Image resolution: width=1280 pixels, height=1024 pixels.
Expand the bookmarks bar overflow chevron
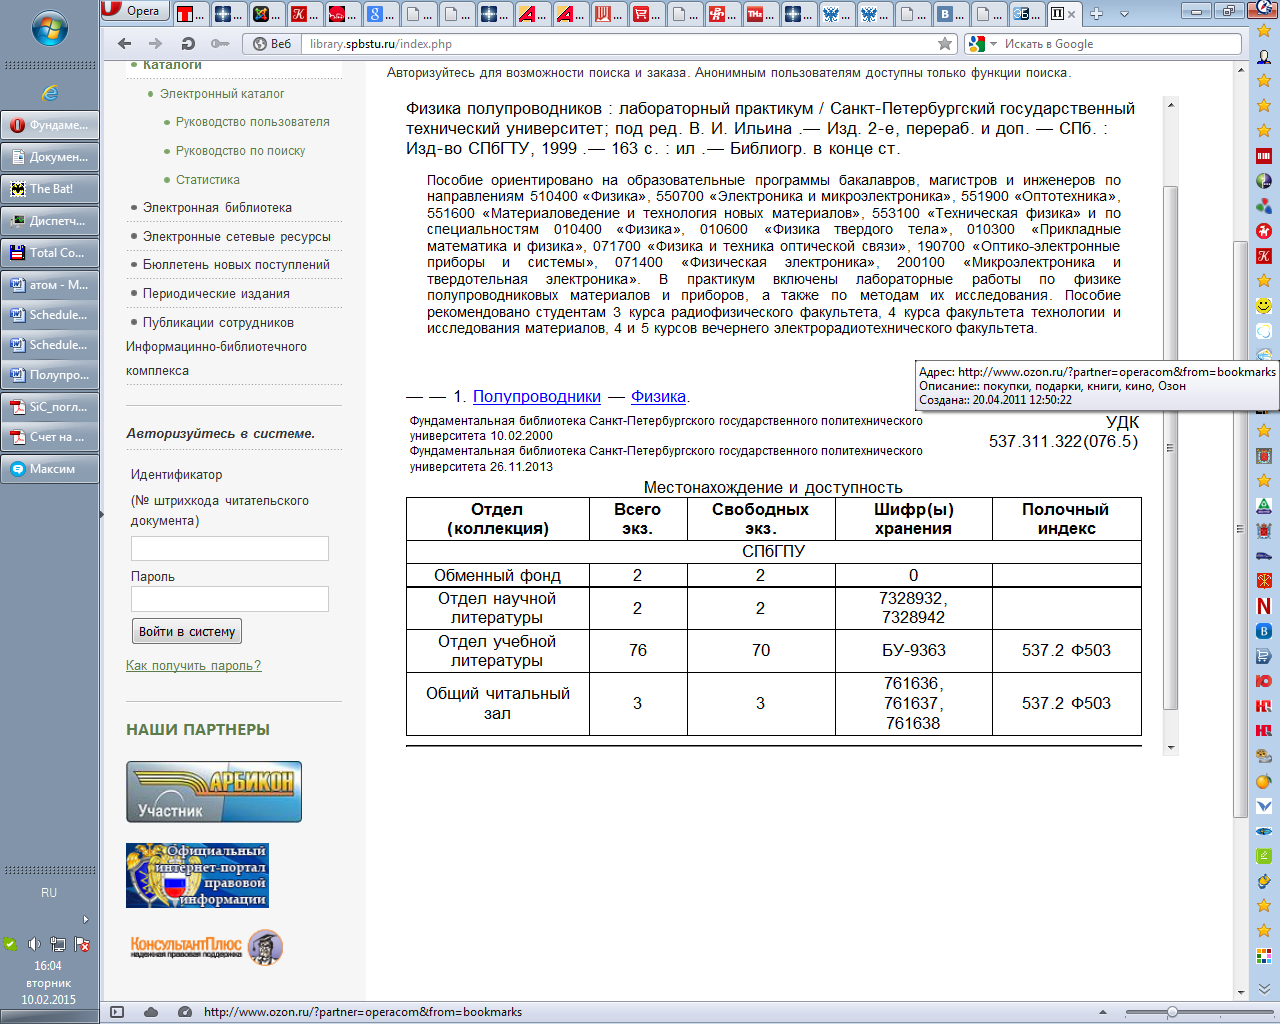[1264, 988]
